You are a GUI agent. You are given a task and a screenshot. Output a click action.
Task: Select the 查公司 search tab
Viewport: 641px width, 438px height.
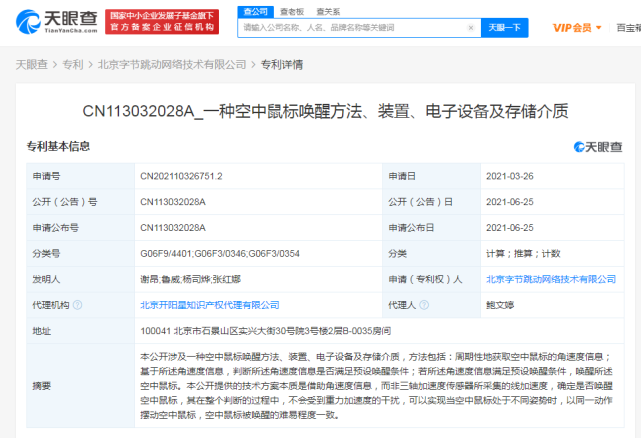(x=256, y=12)
